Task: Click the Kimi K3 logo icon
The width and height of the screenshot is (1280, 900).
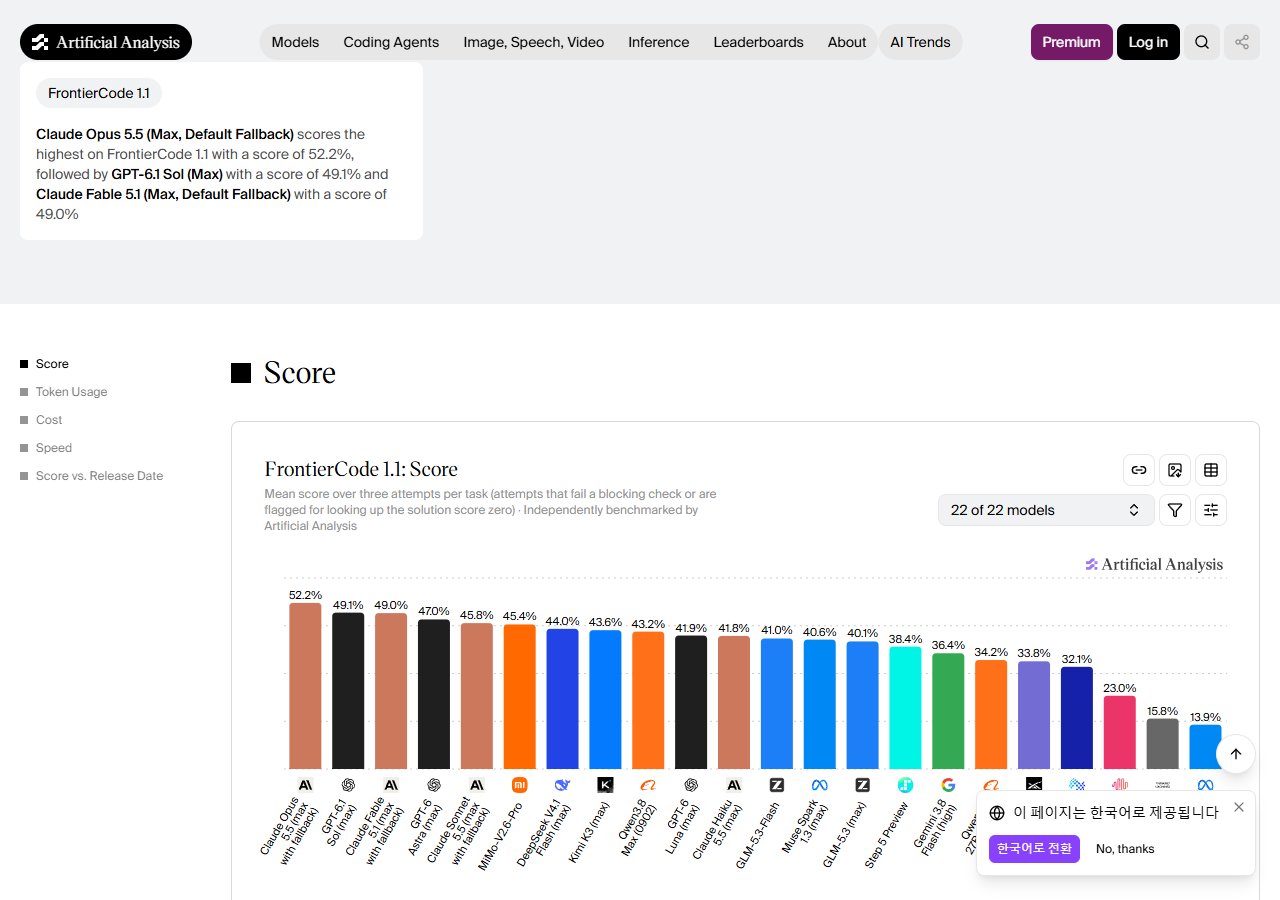Action: pos(605,785)
